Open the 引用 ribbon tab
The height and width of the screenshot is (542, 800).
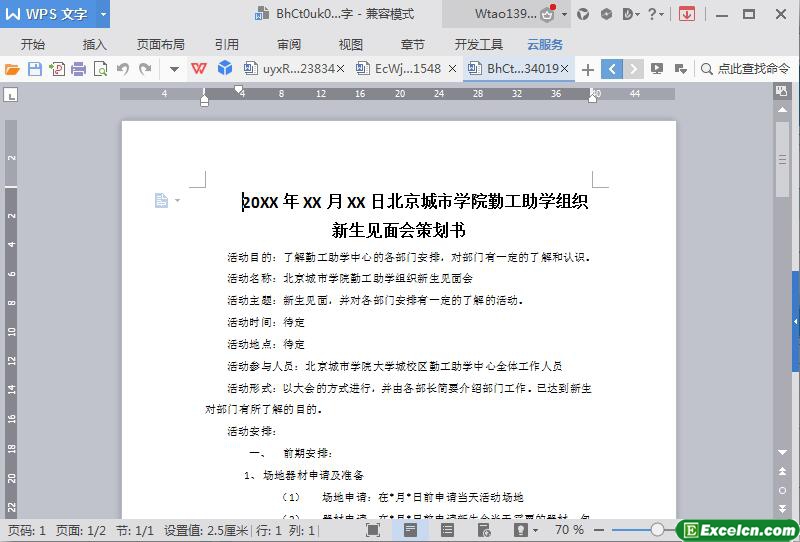coord(227,44)
